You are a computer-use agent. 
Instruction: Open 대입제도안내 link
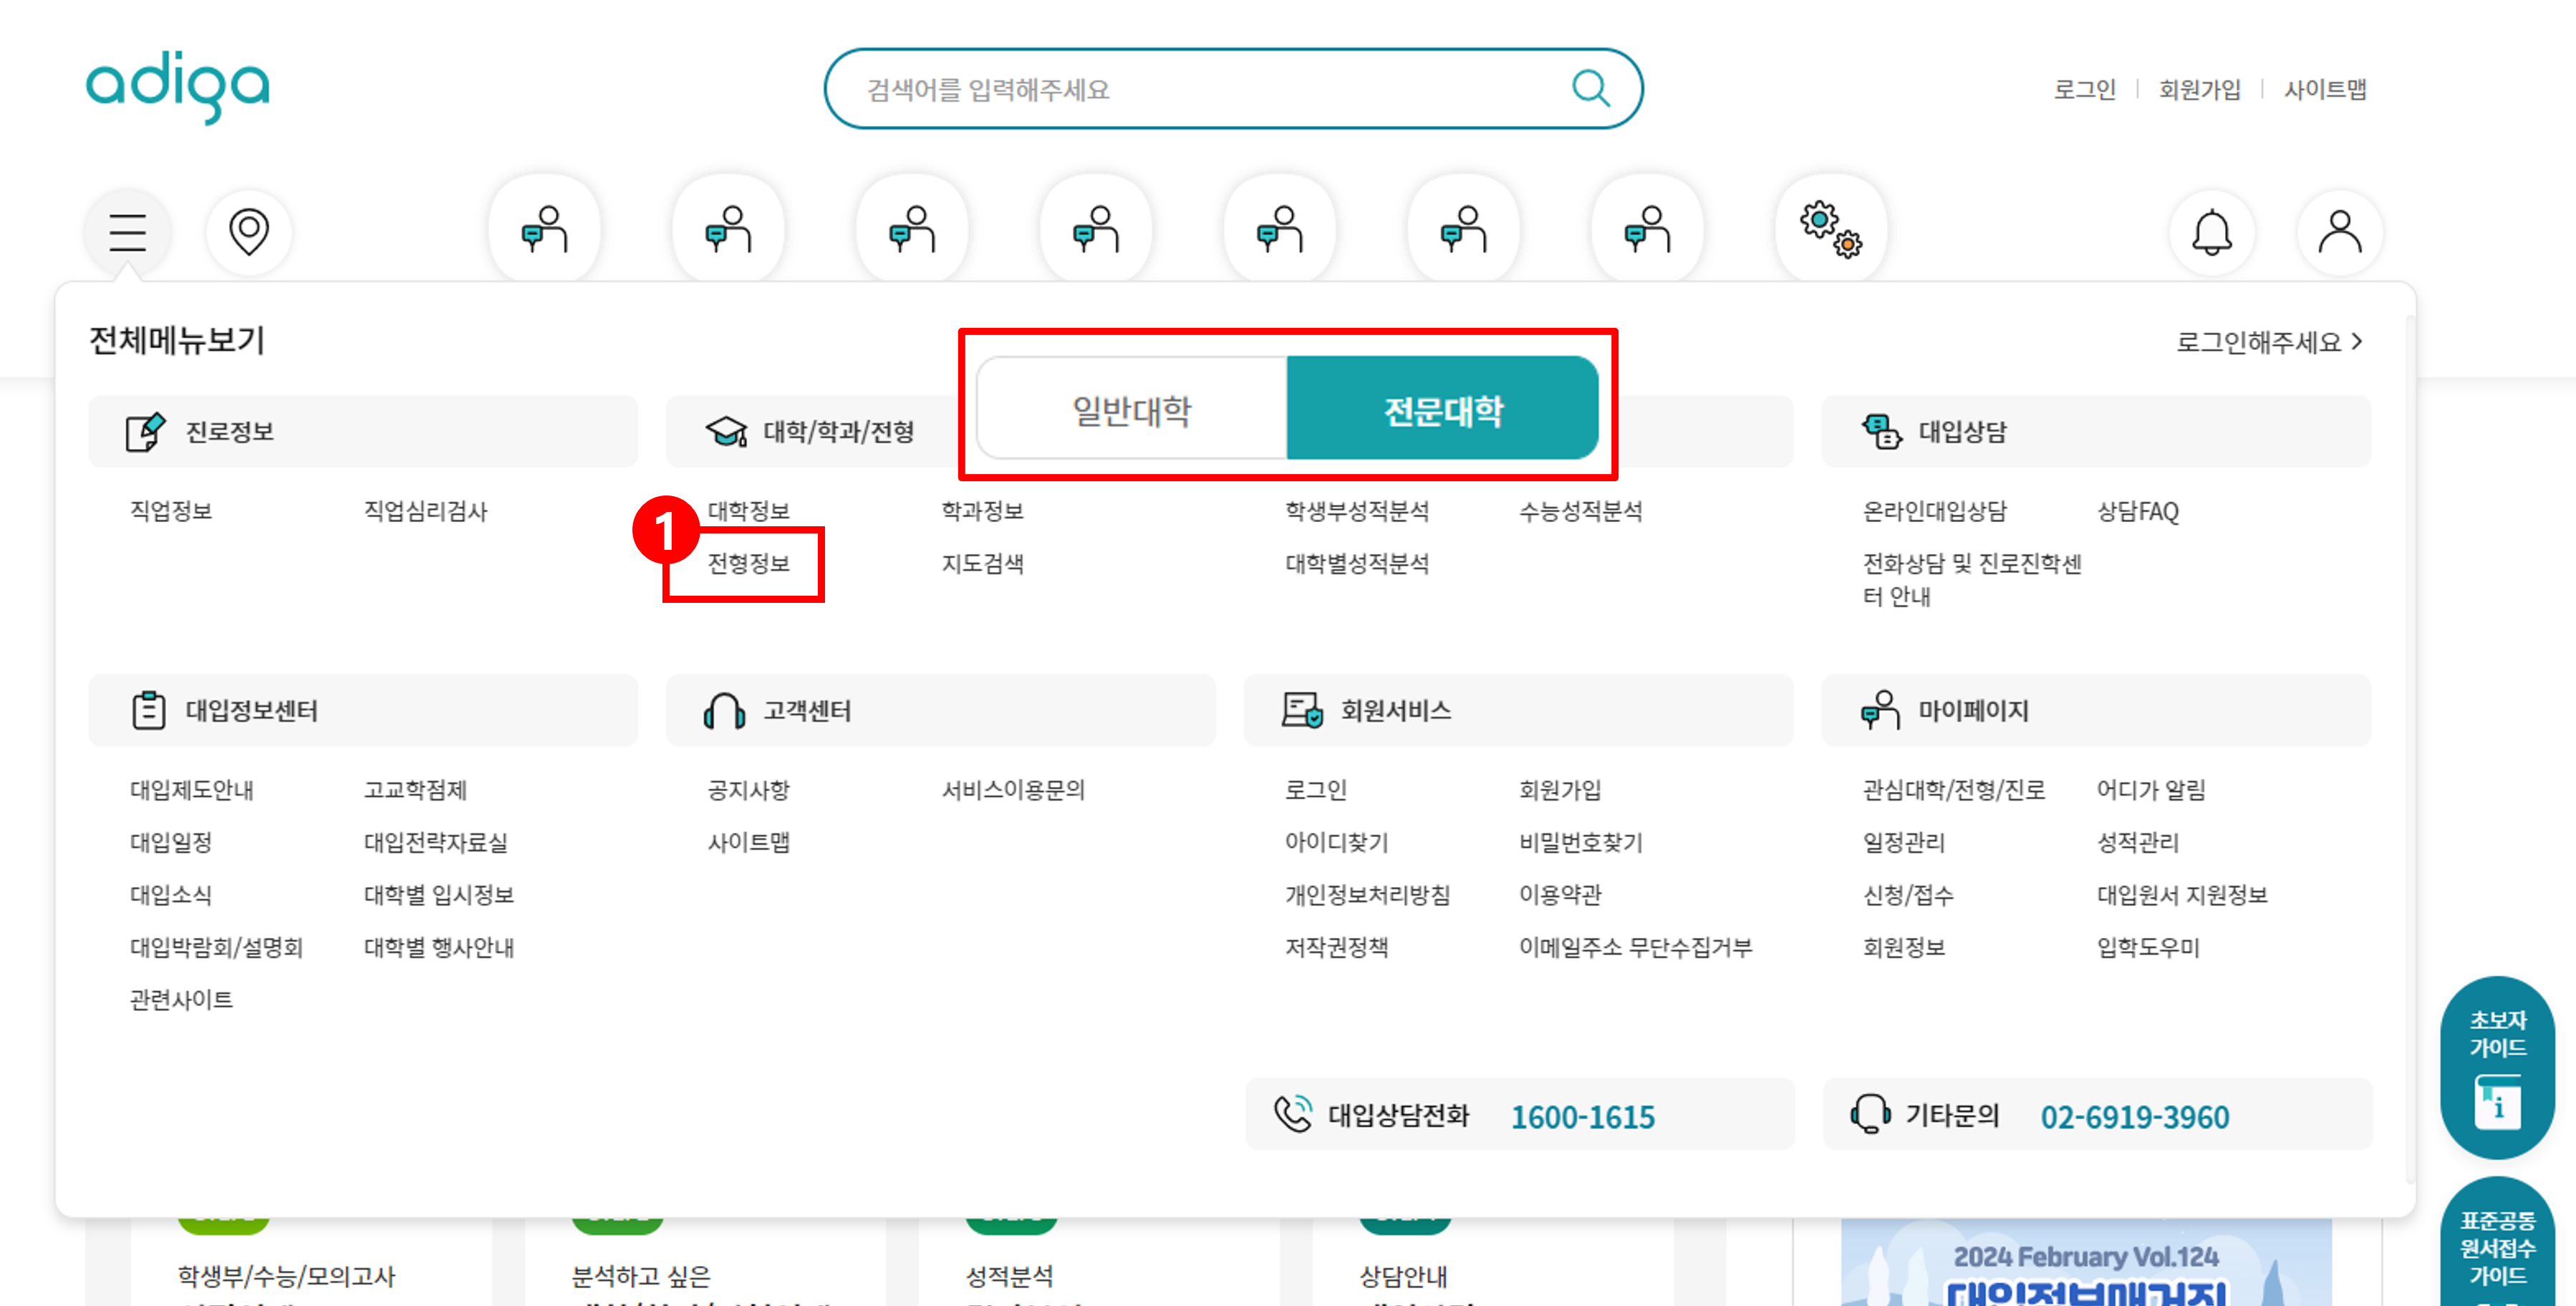tap(192, 790)
